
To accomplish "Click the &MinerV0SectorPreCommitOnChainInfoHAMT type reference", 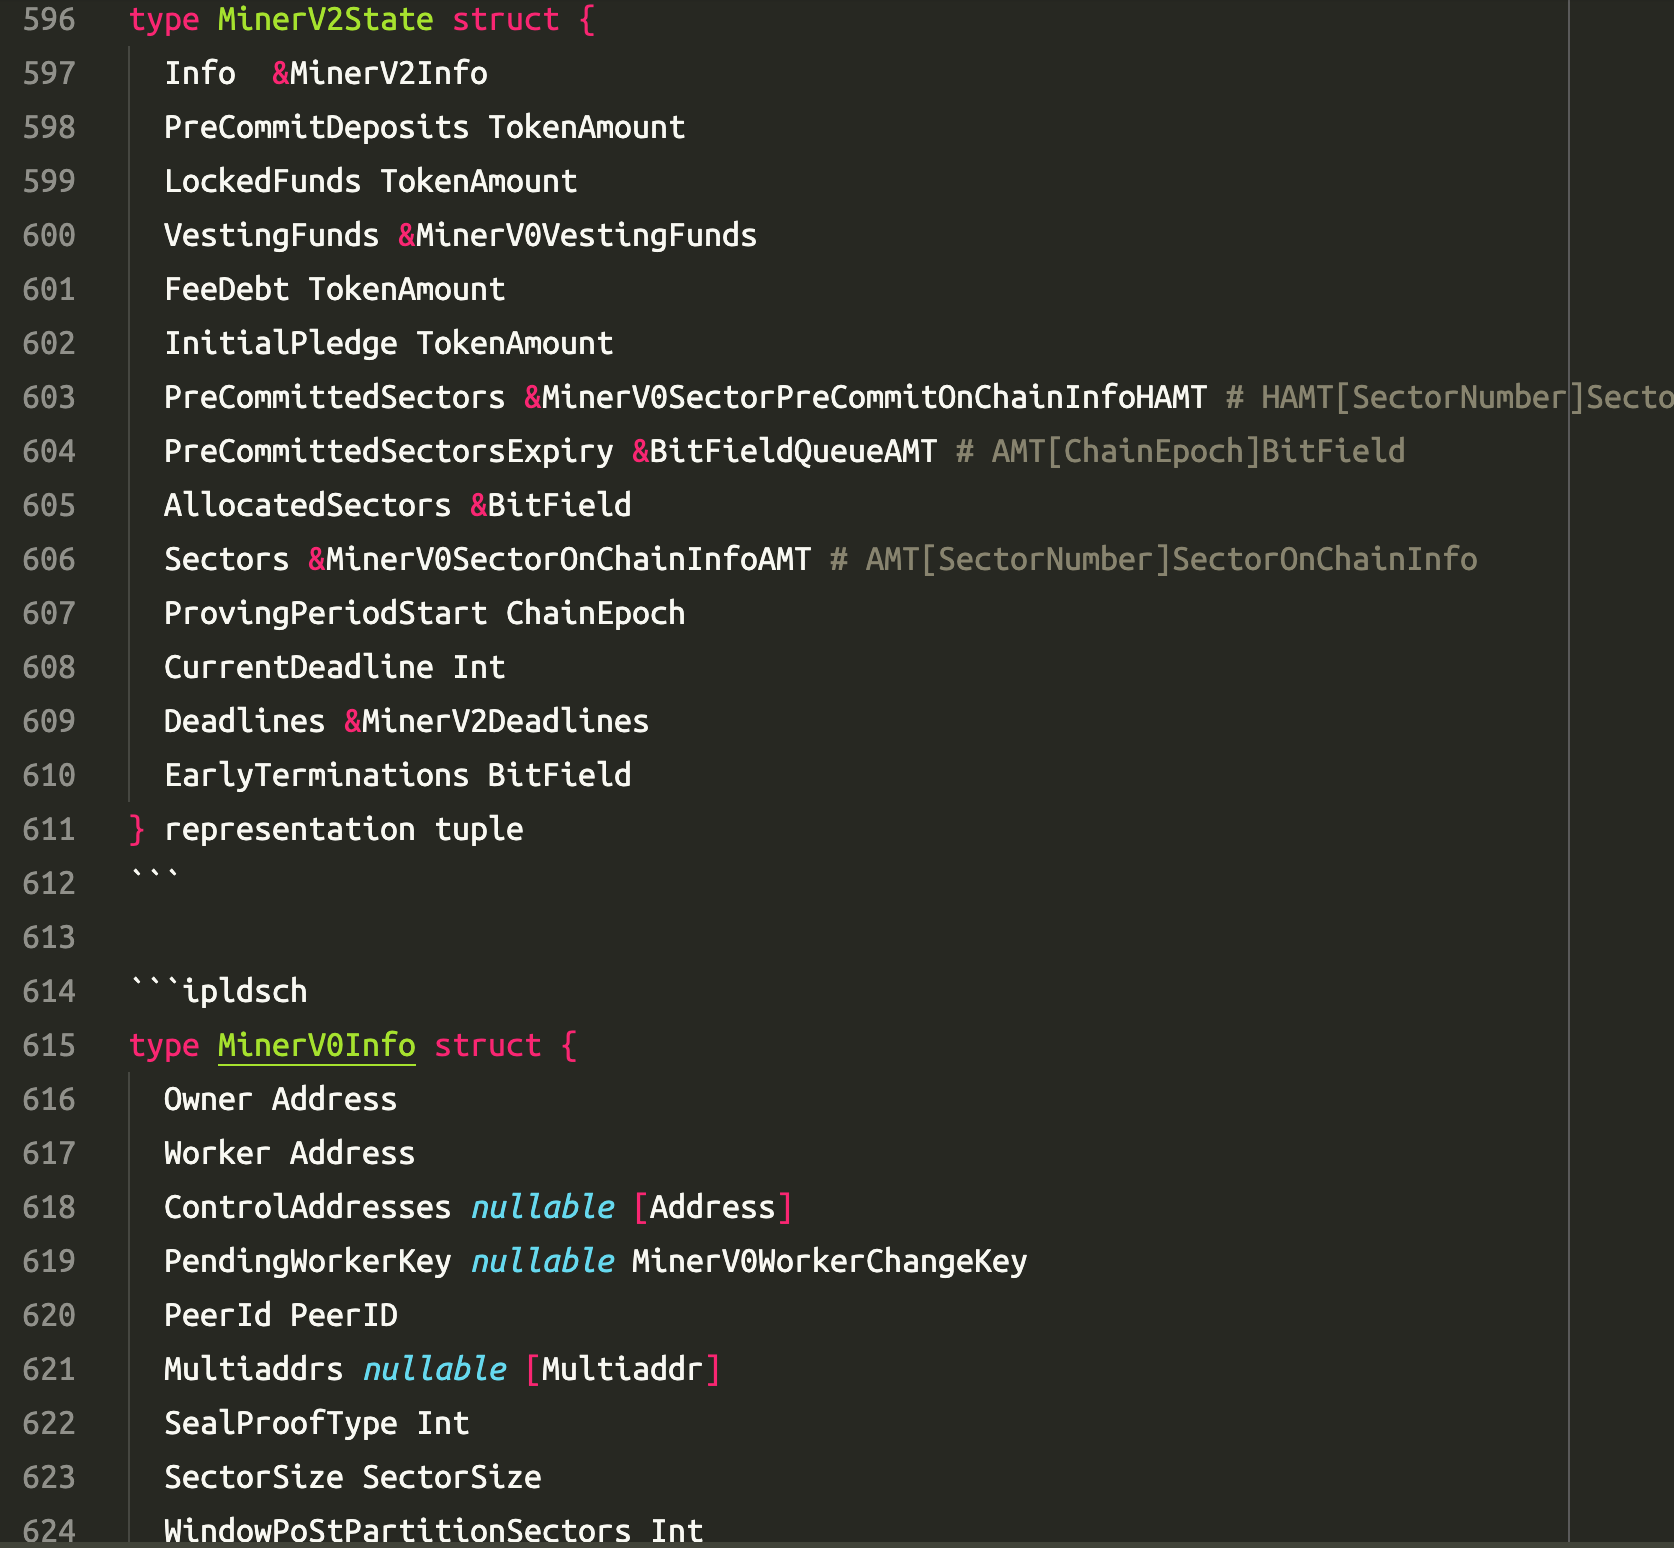I will (866, 397).
